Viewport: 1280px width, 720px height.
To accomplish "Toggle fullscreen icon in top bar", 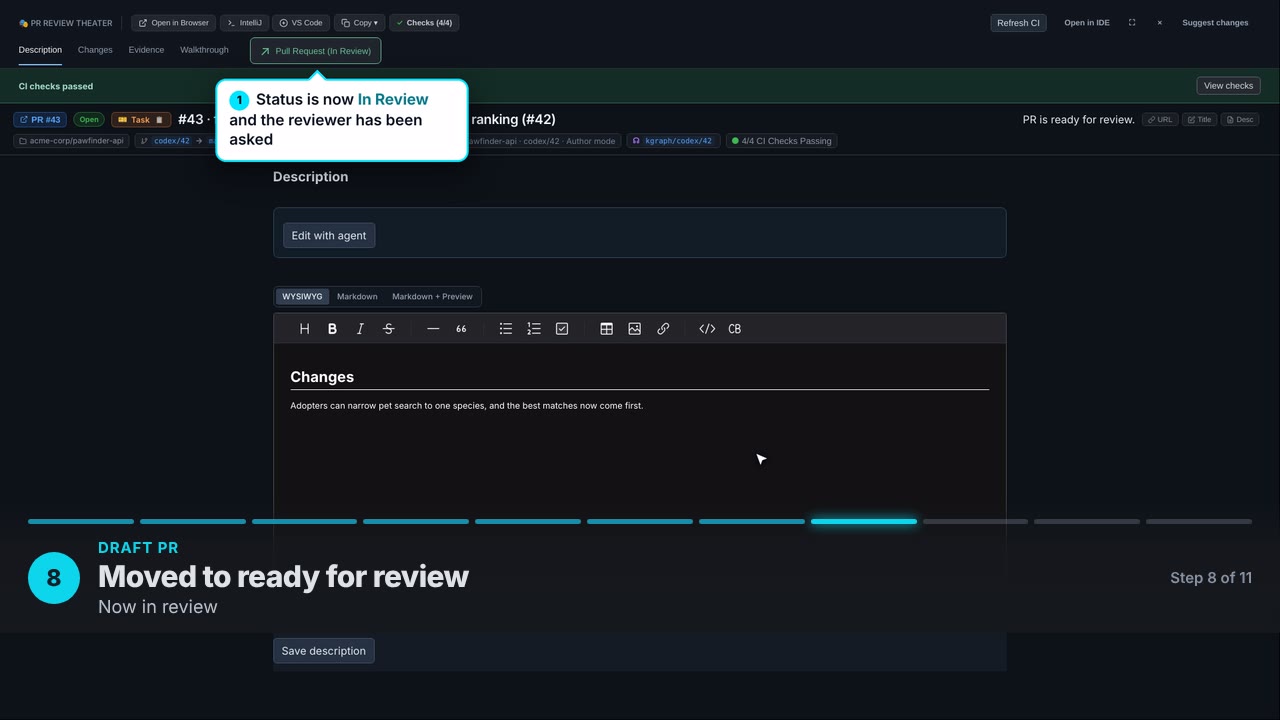I will [1132, 23].
